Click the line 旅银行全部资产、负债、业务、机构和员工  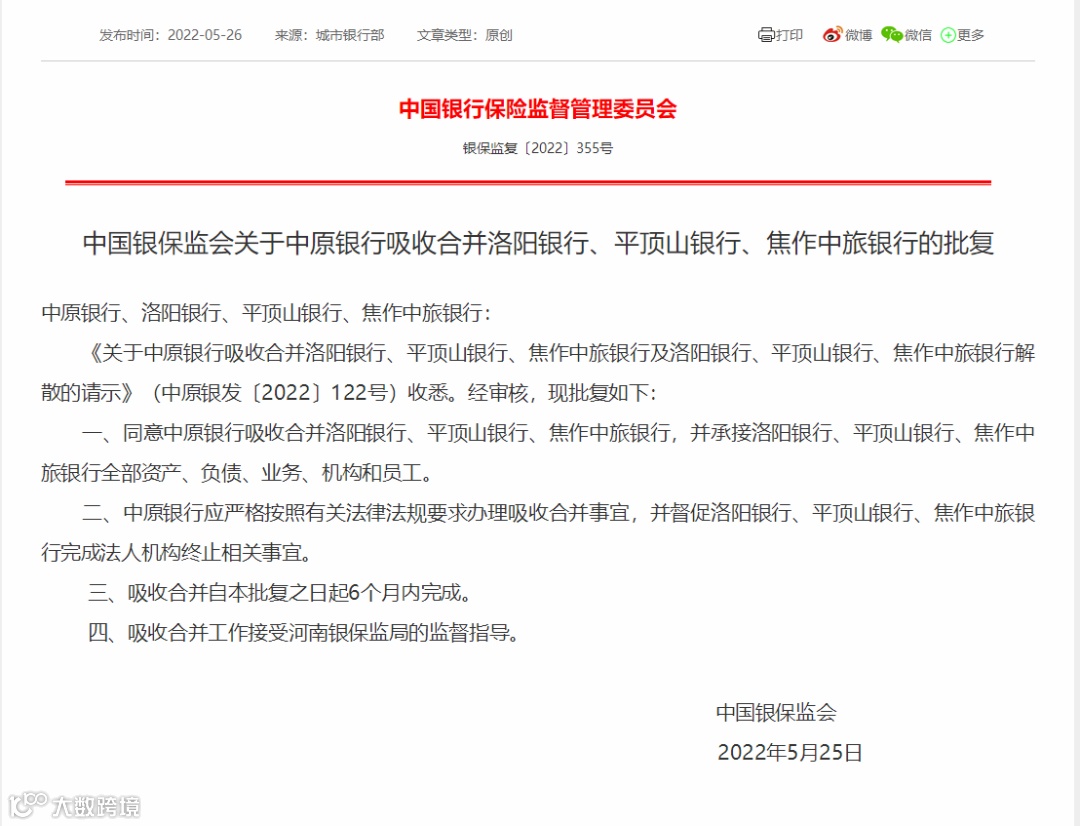tap(238, 473)
